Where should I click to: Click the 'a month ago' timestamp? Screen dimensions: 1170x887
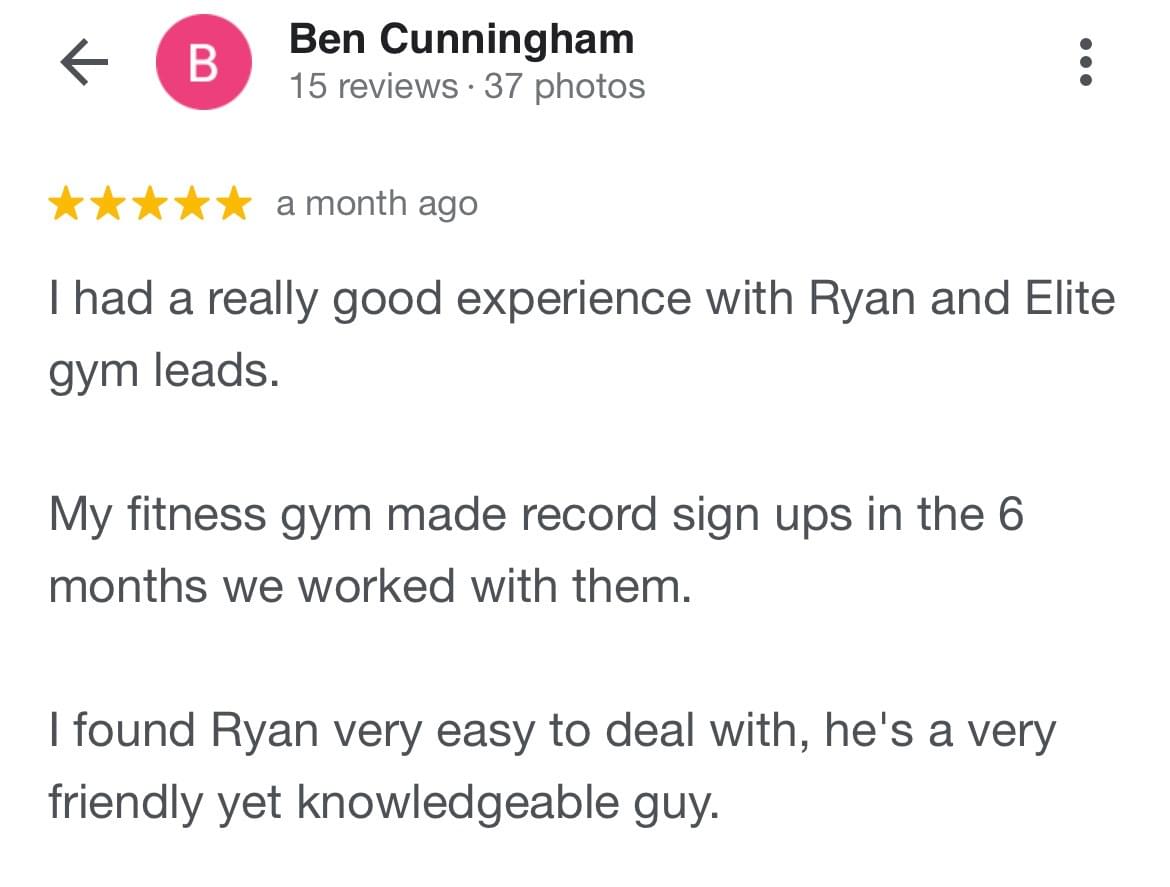[377, 204]
